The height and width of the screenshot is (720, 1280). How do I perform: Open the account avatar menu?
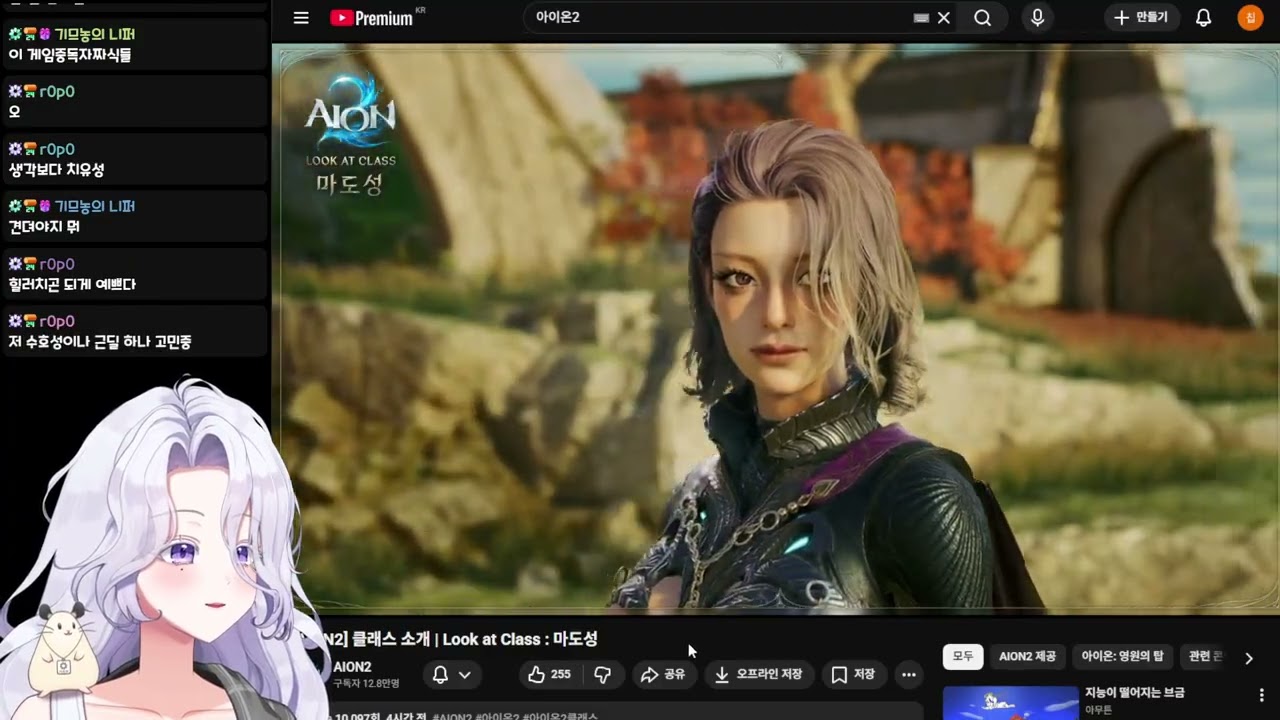click(1250, 18)
